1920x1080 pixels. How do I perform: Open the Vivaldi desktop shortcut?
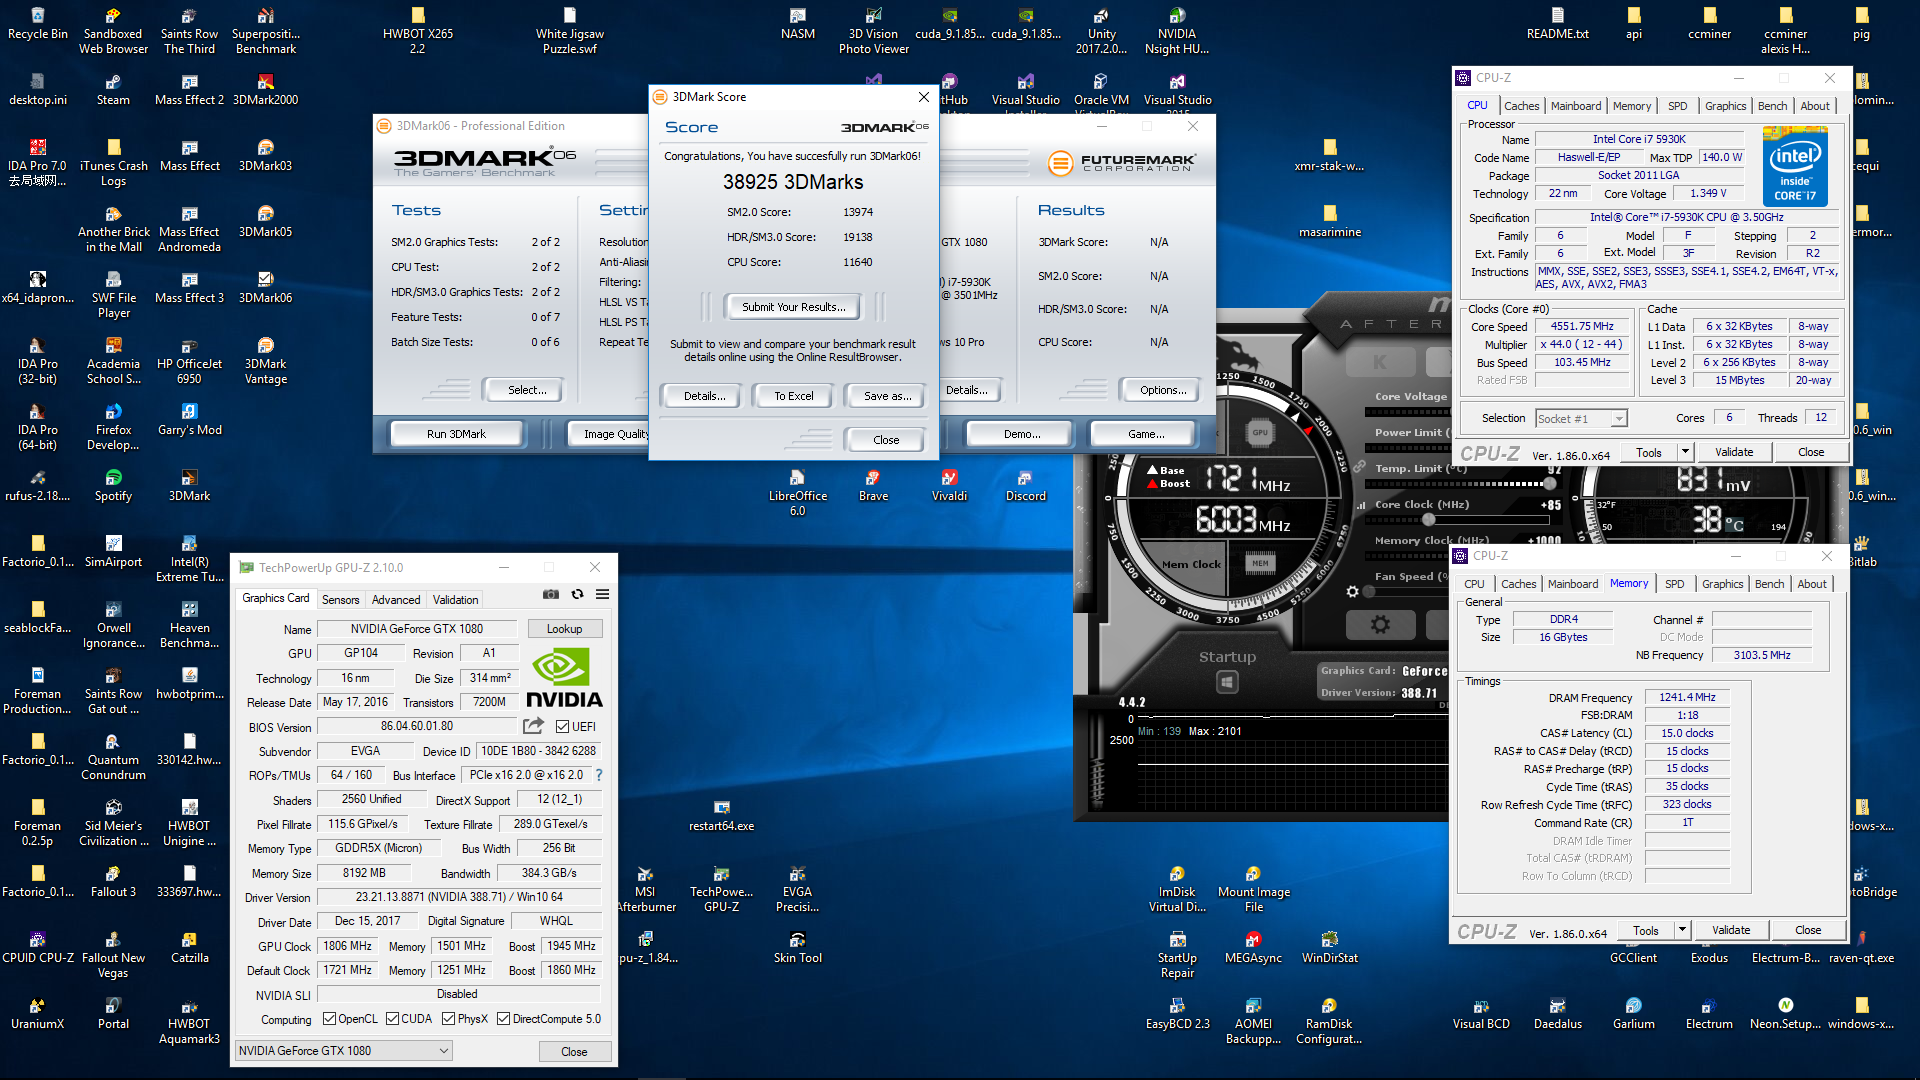pyautogui.click(x=949, y=486)
